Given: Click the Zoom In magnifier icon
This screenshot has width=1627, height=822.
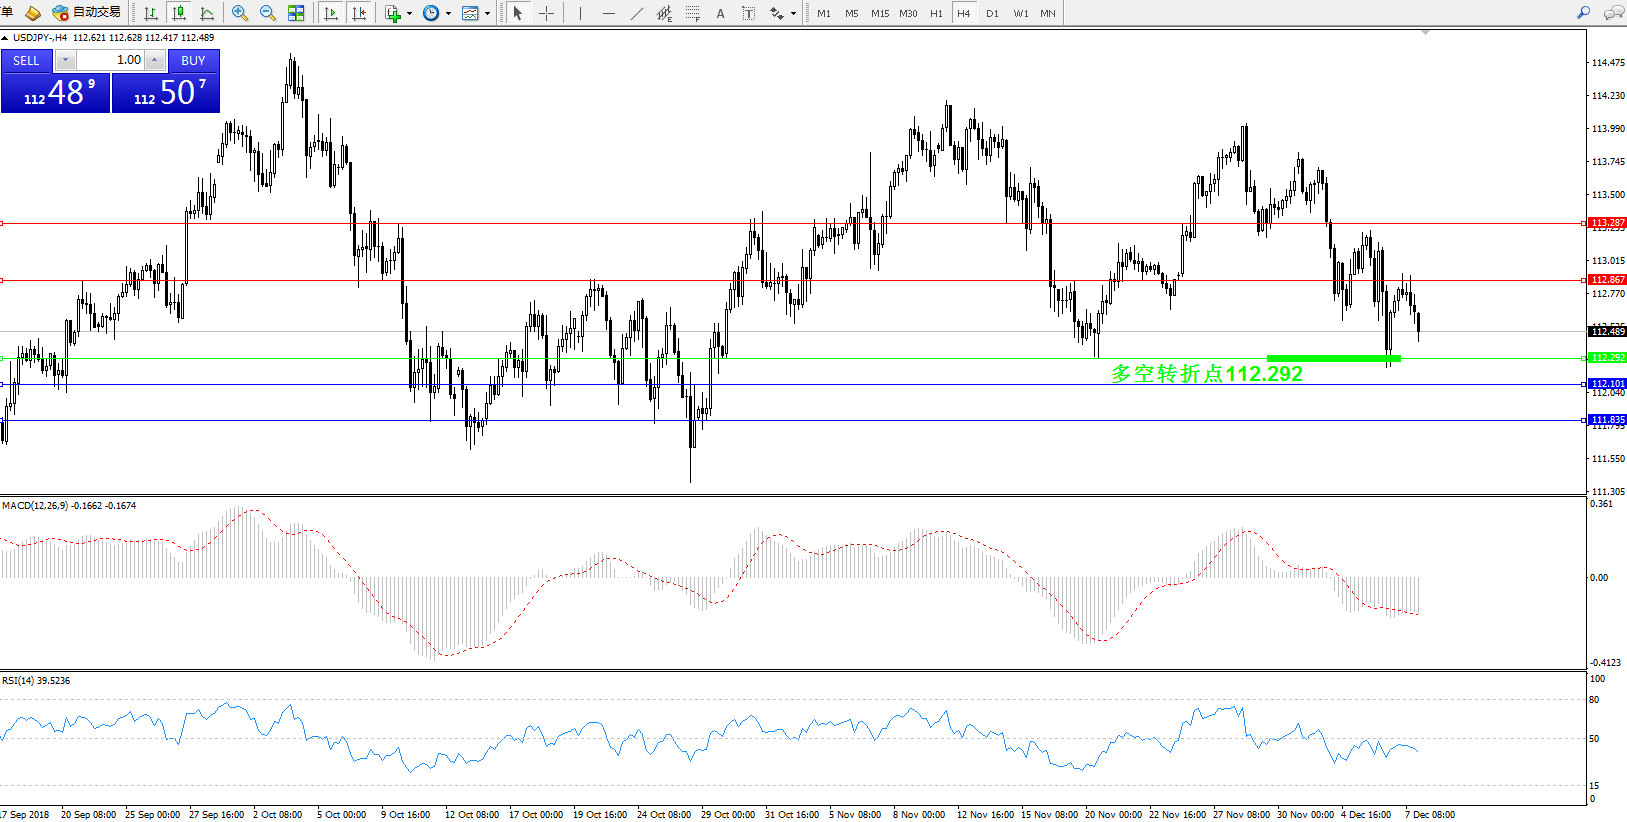Looking at the screenshot, I should [x=240, y=13].
